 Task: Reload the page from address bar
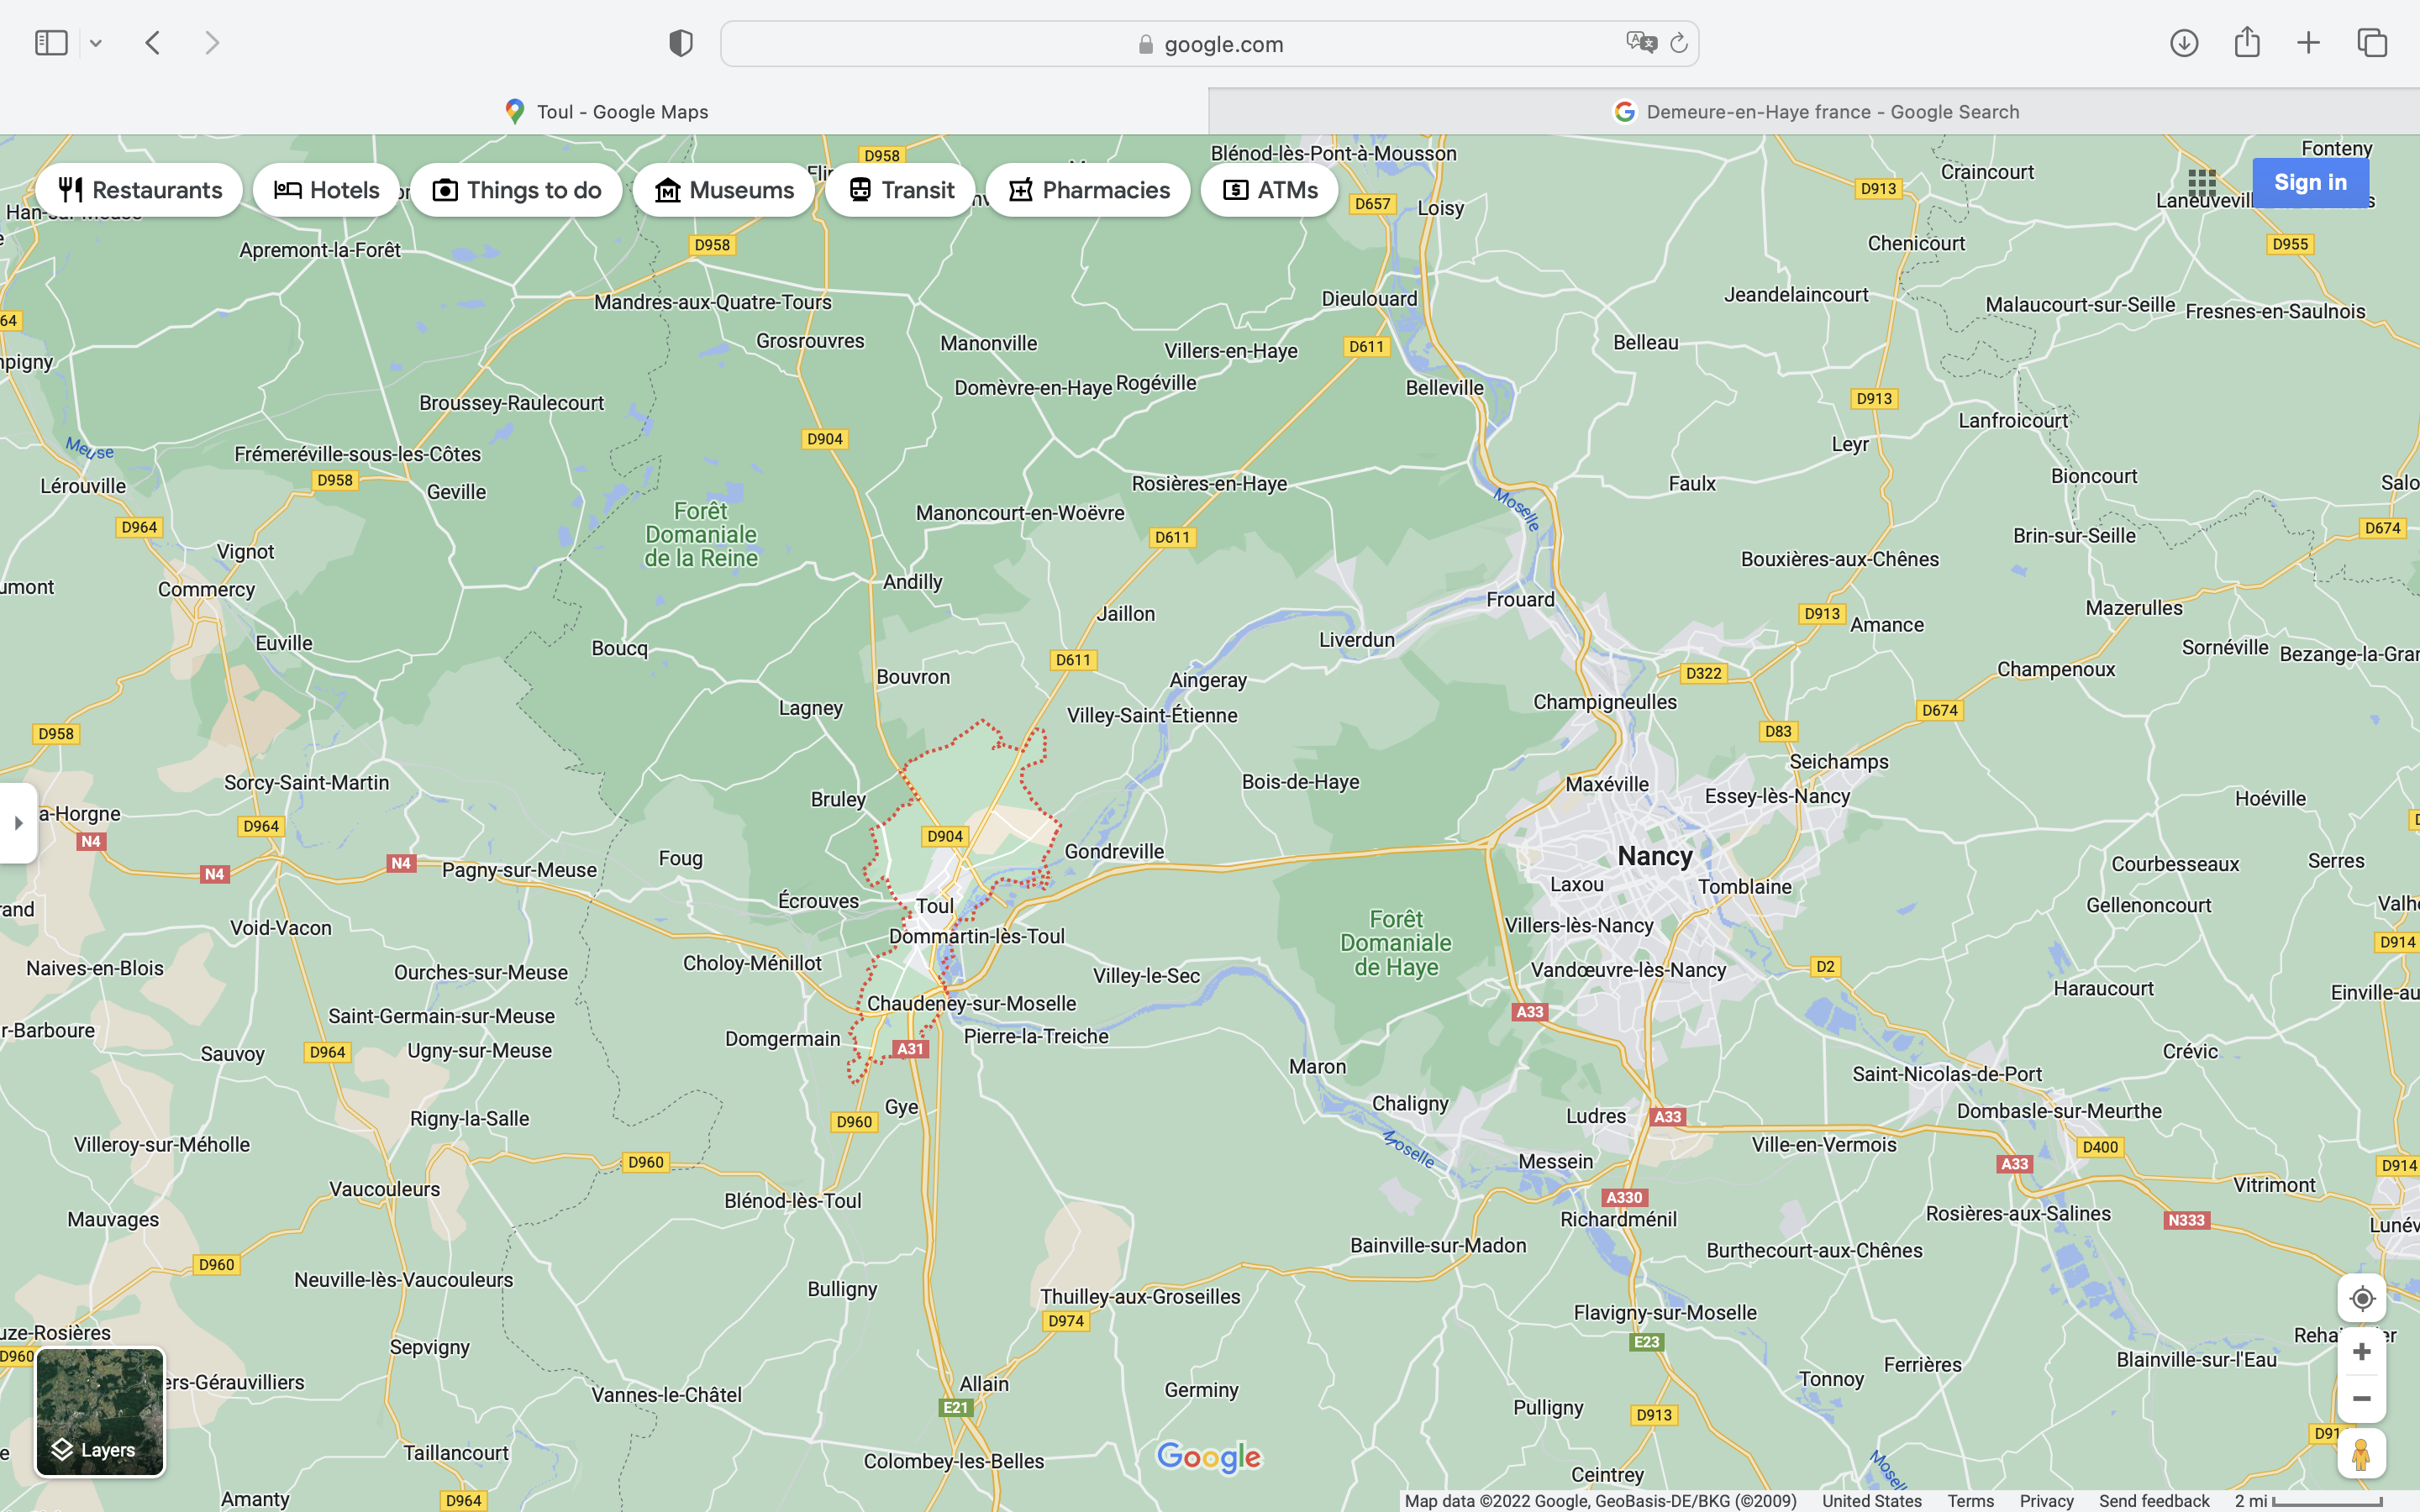tap(1679, 43)
